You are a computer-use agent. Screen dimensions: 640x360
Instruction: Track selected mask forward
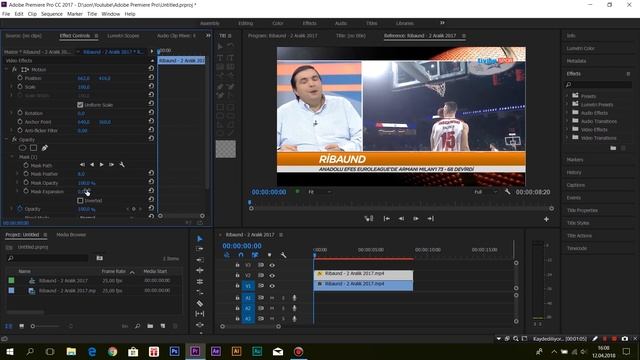coord(102,164)
